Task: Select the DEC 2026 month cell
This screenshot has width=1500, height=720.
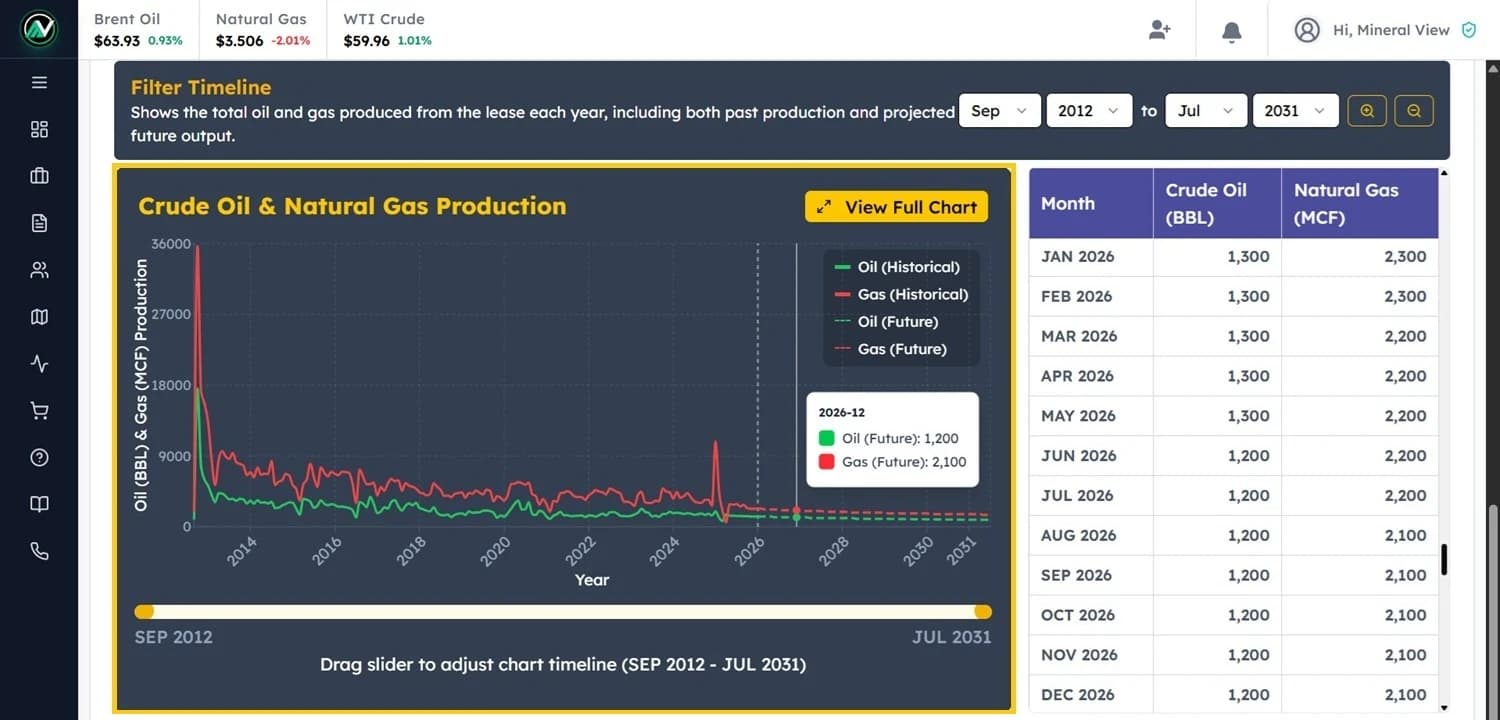Action: 1091,695
